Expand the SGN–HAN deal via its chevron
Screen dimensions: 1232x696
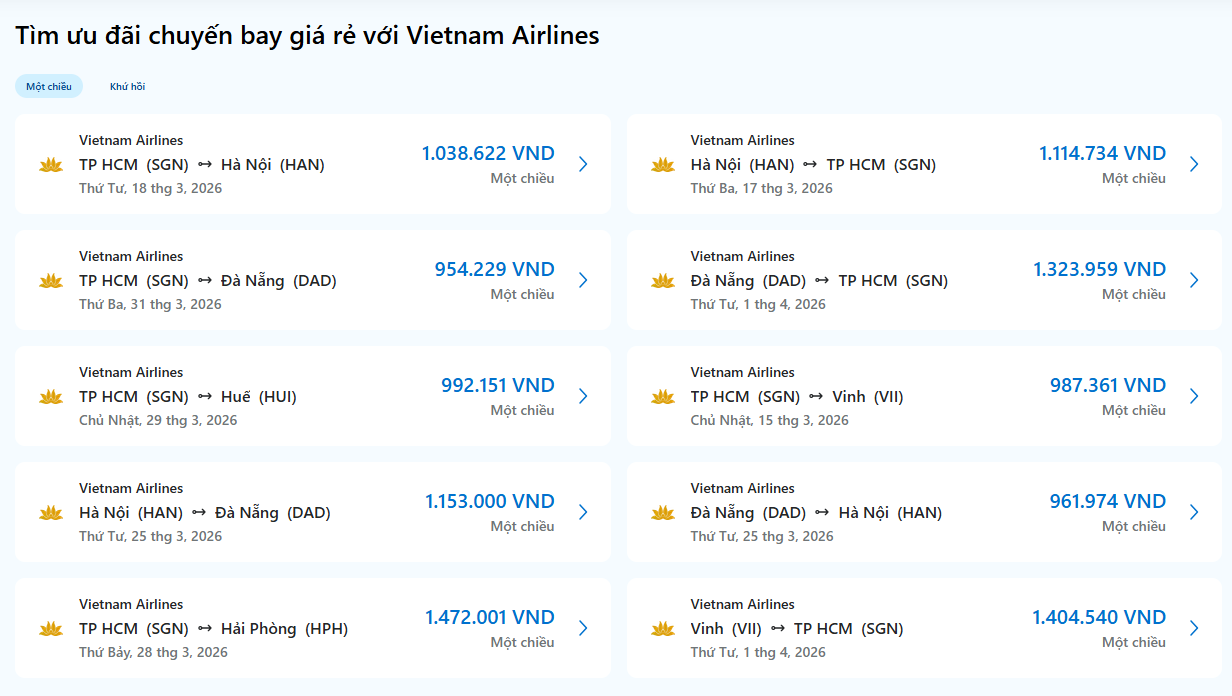583,164
